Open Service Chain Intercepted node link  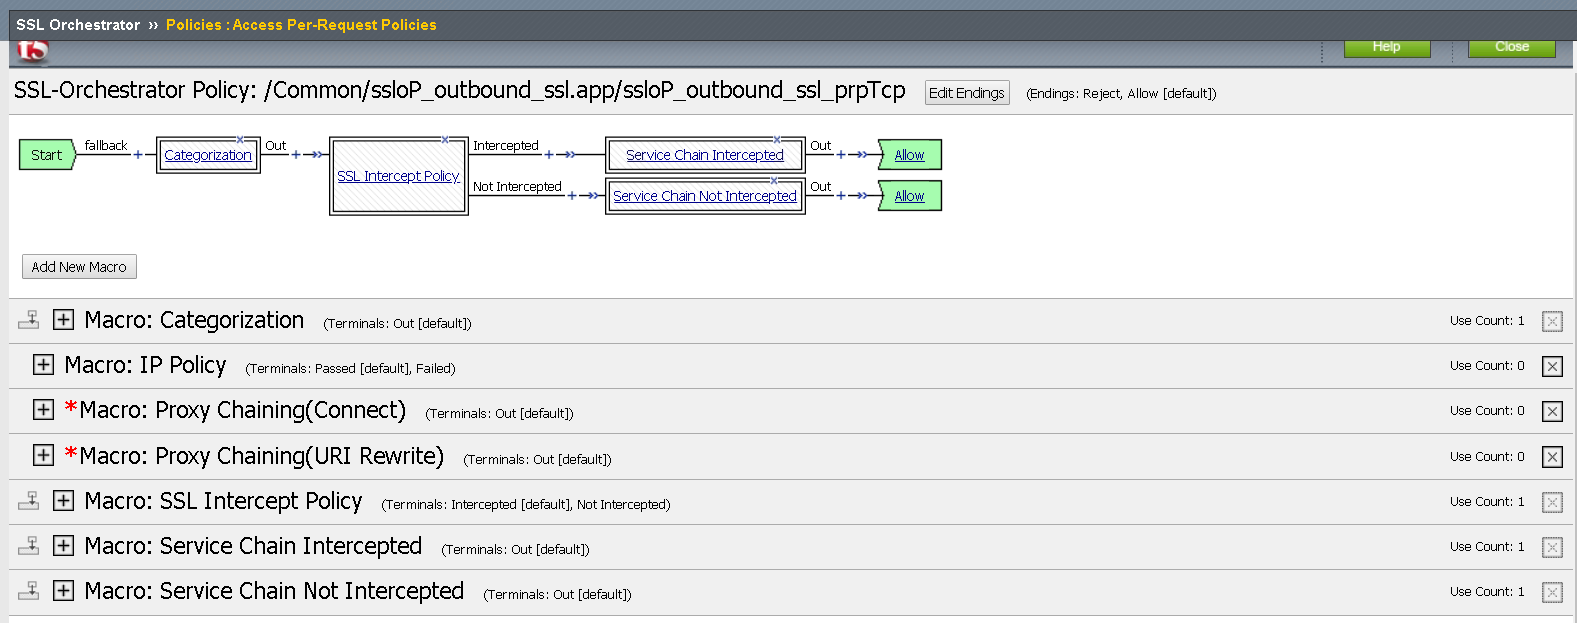(705, 155)
